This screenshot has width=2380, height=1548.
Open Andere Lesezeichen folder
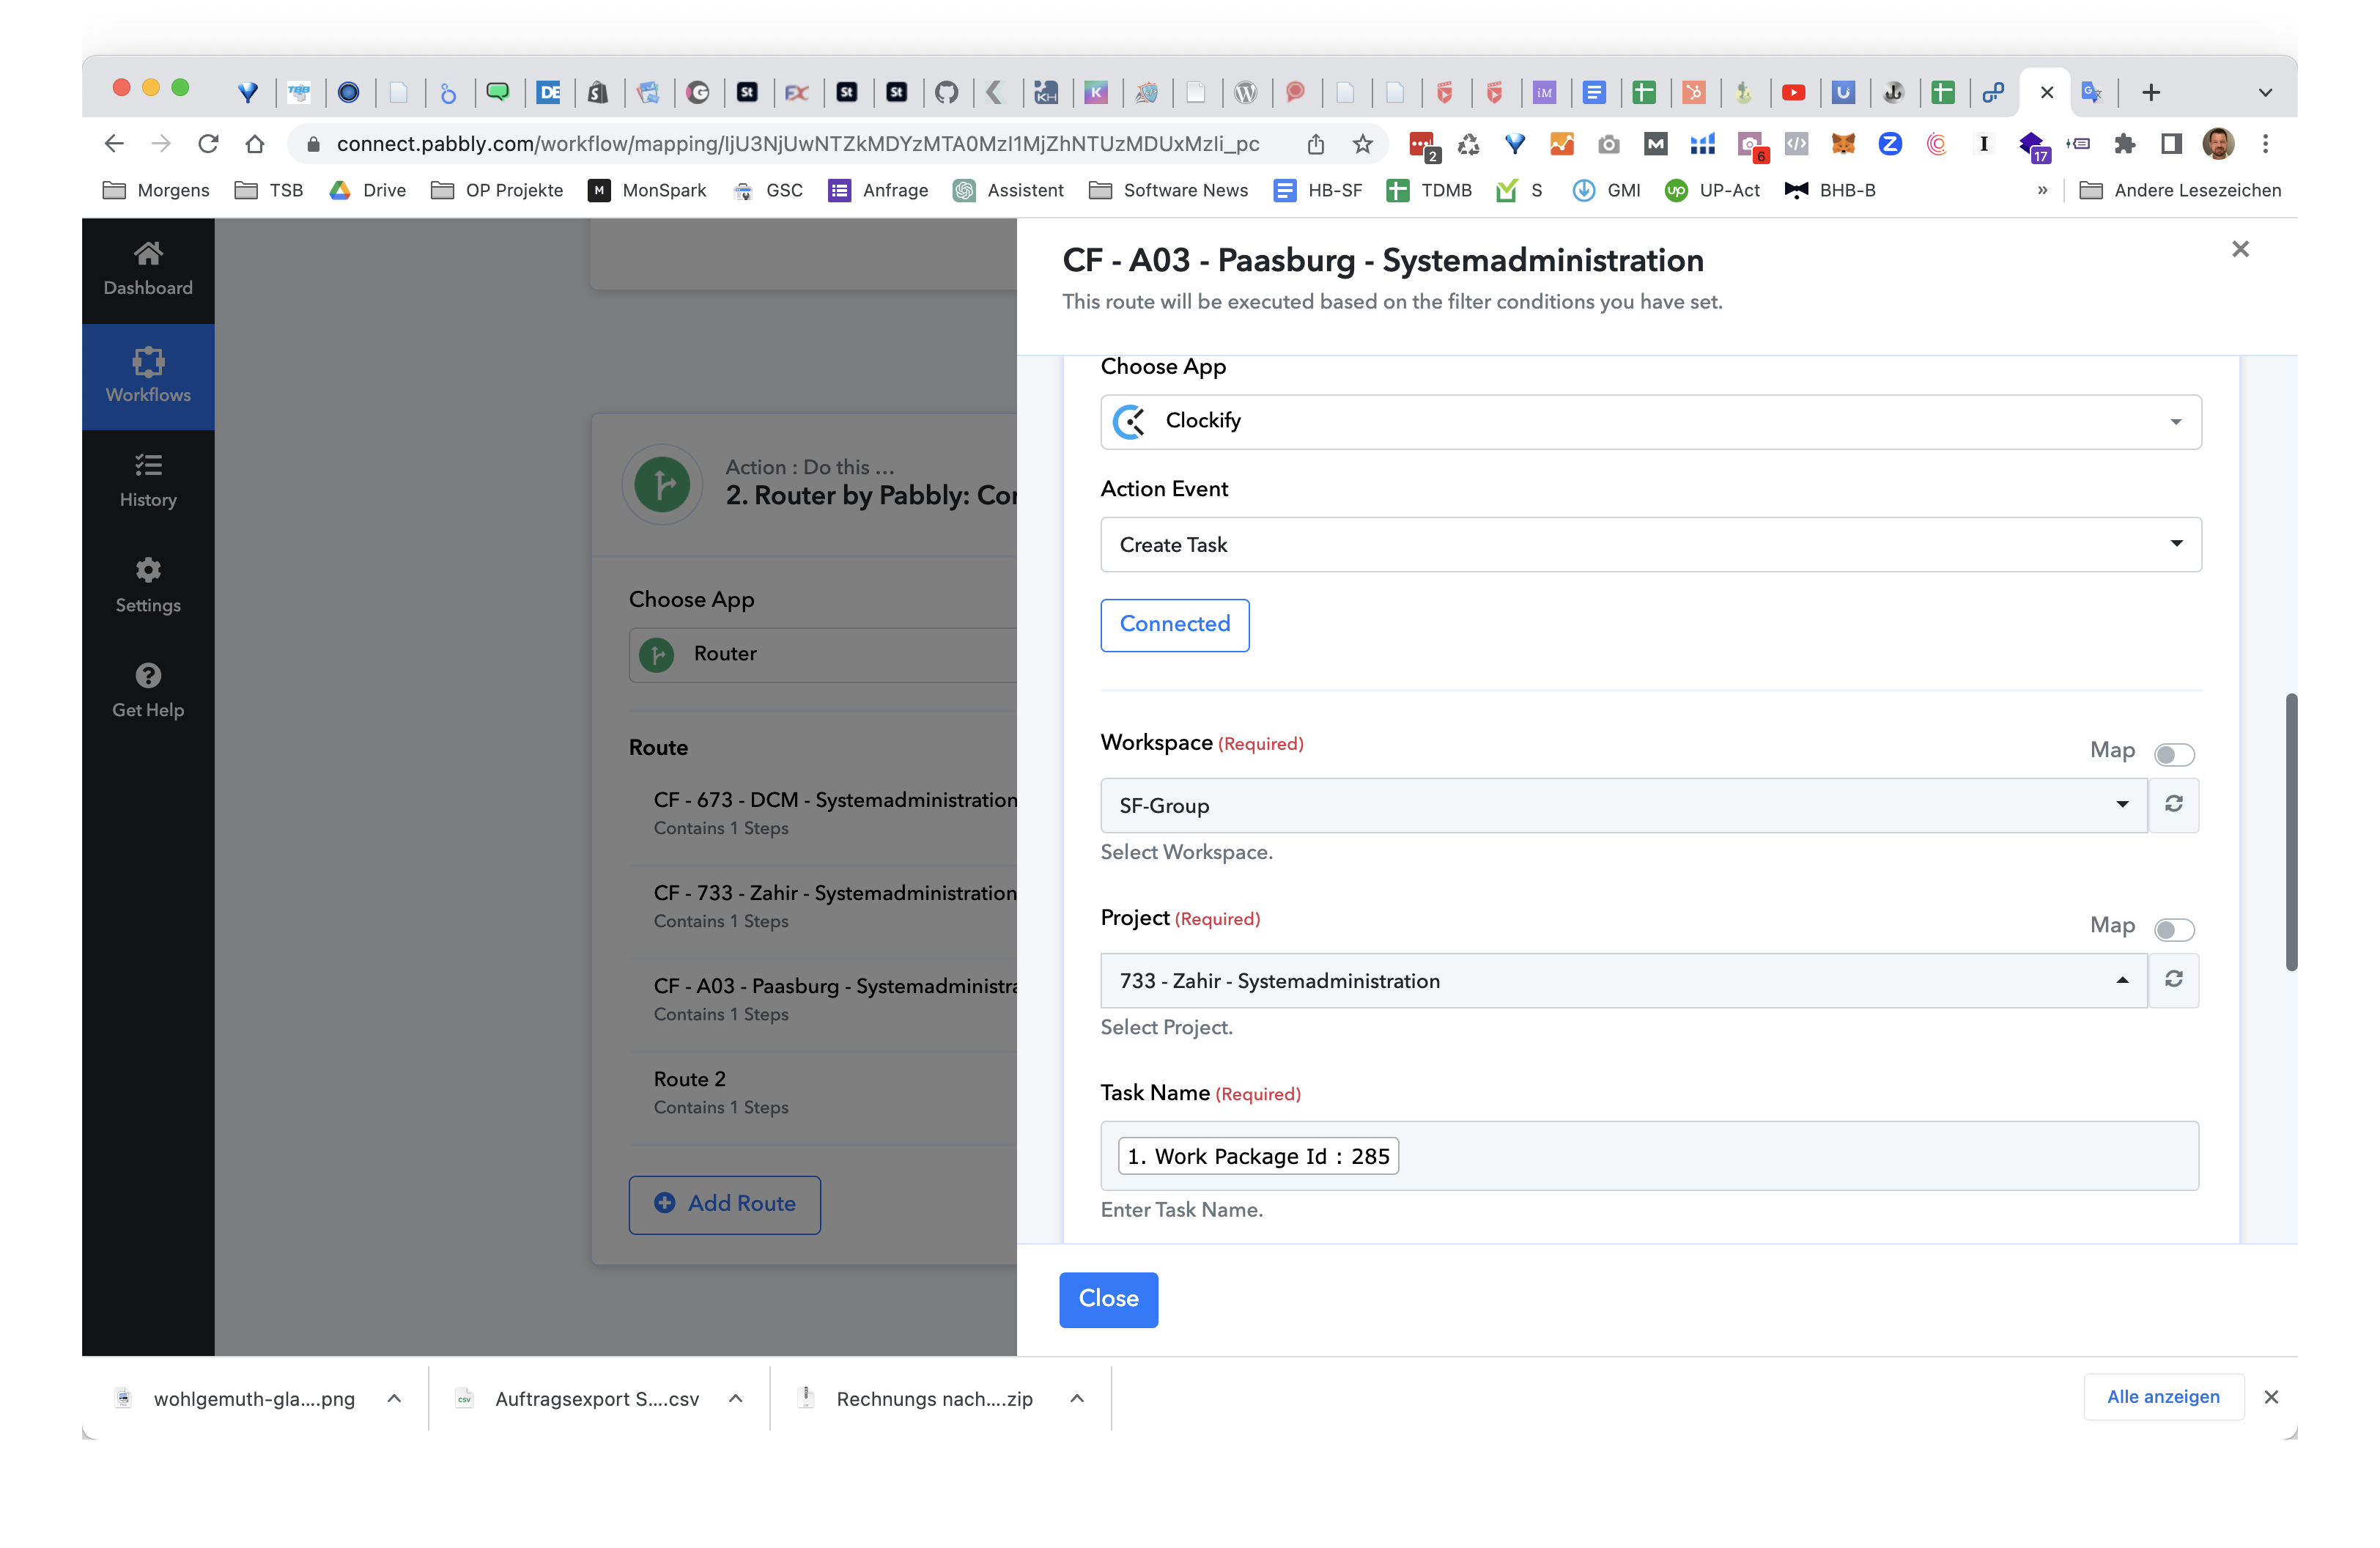point(2180,190)
